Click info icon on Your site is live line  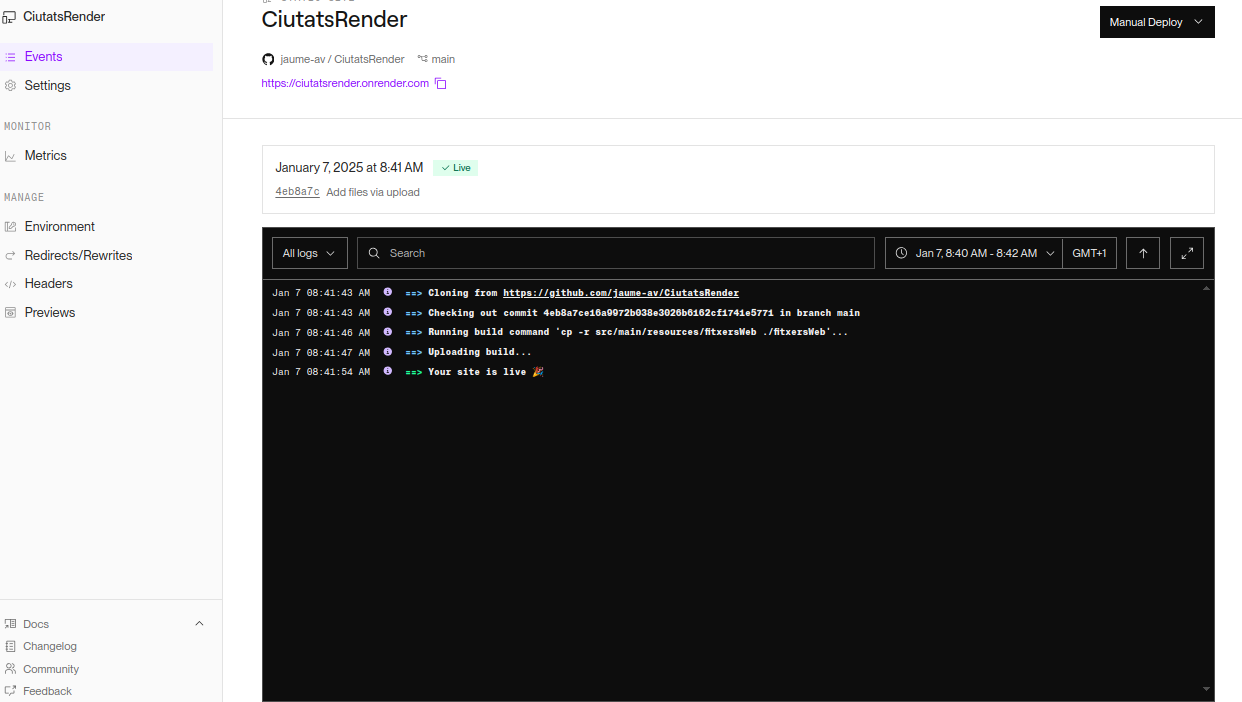tap(388, 371)
